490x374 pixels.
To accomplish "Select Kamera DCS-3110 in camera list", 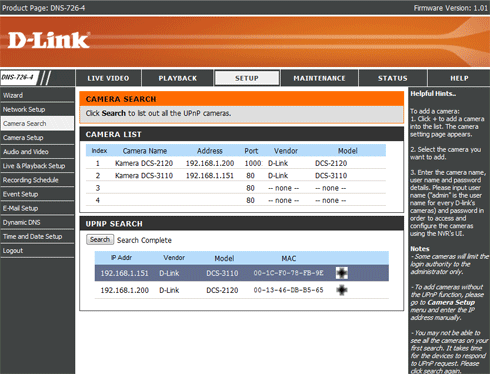I will coord(144,176).
